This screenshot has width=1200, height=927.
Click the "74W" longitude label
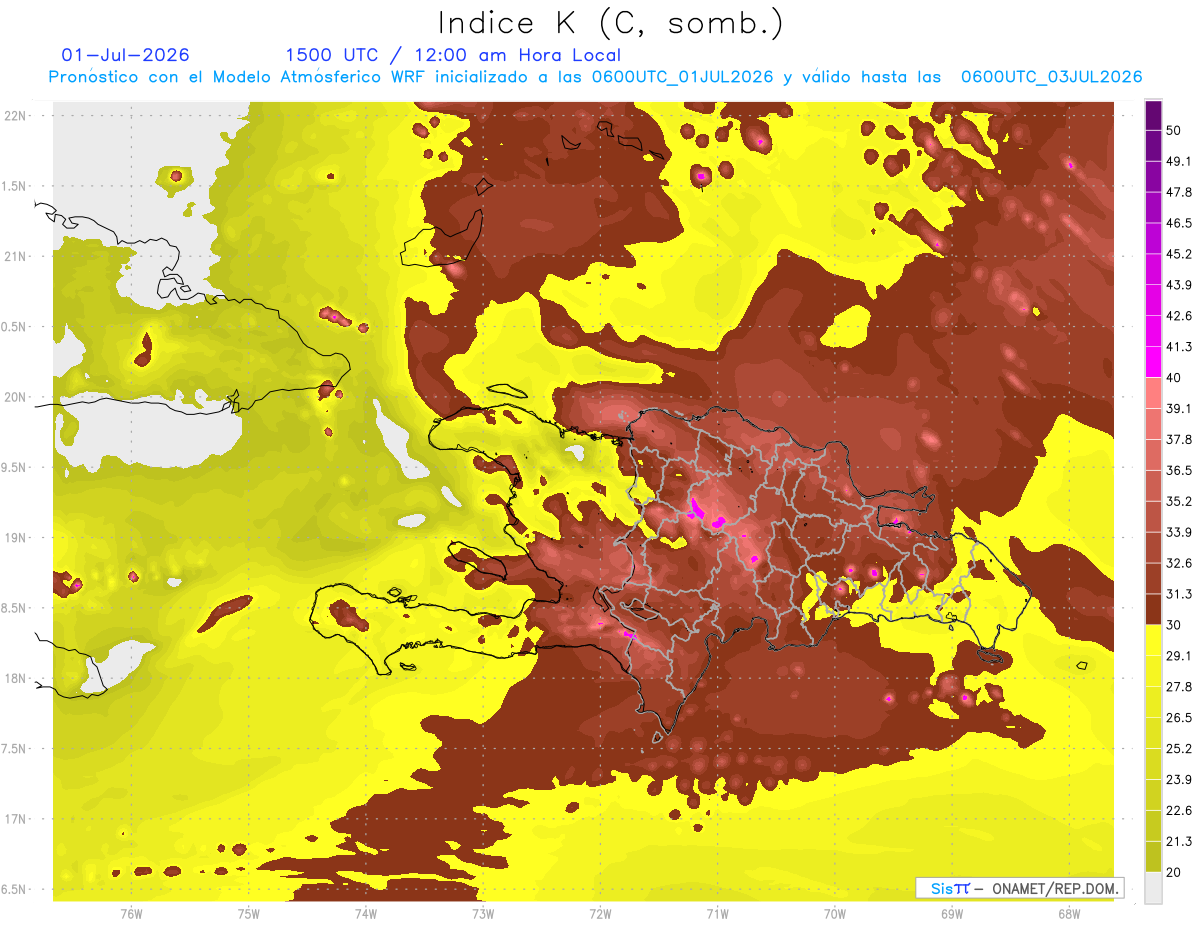(366, 913)
